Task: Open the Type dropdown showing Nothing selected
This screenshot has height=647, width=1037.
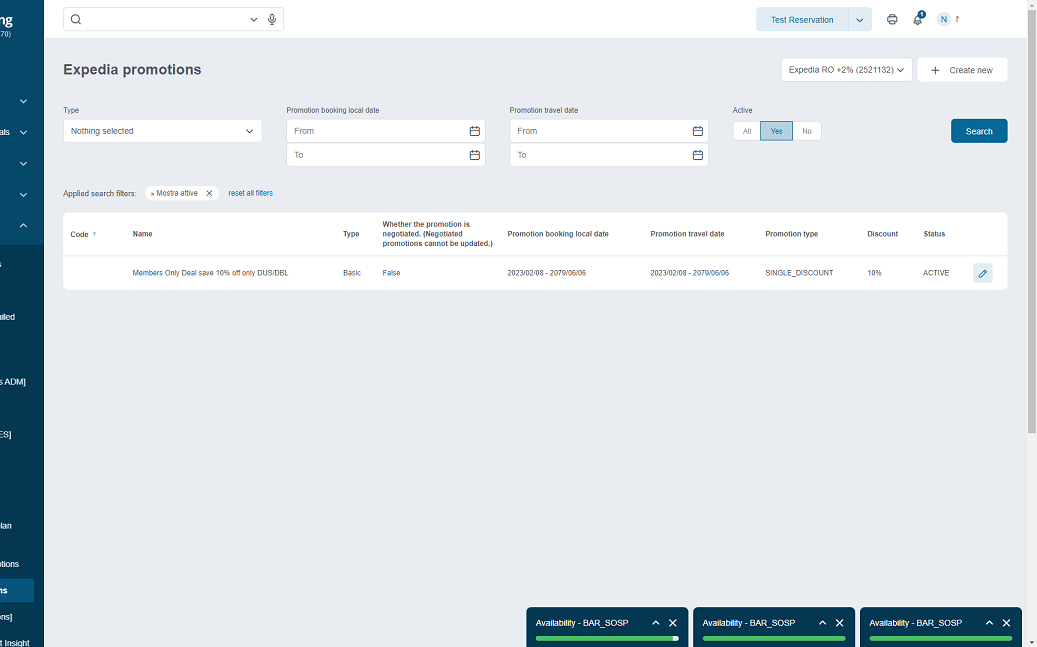Action: 163,131
